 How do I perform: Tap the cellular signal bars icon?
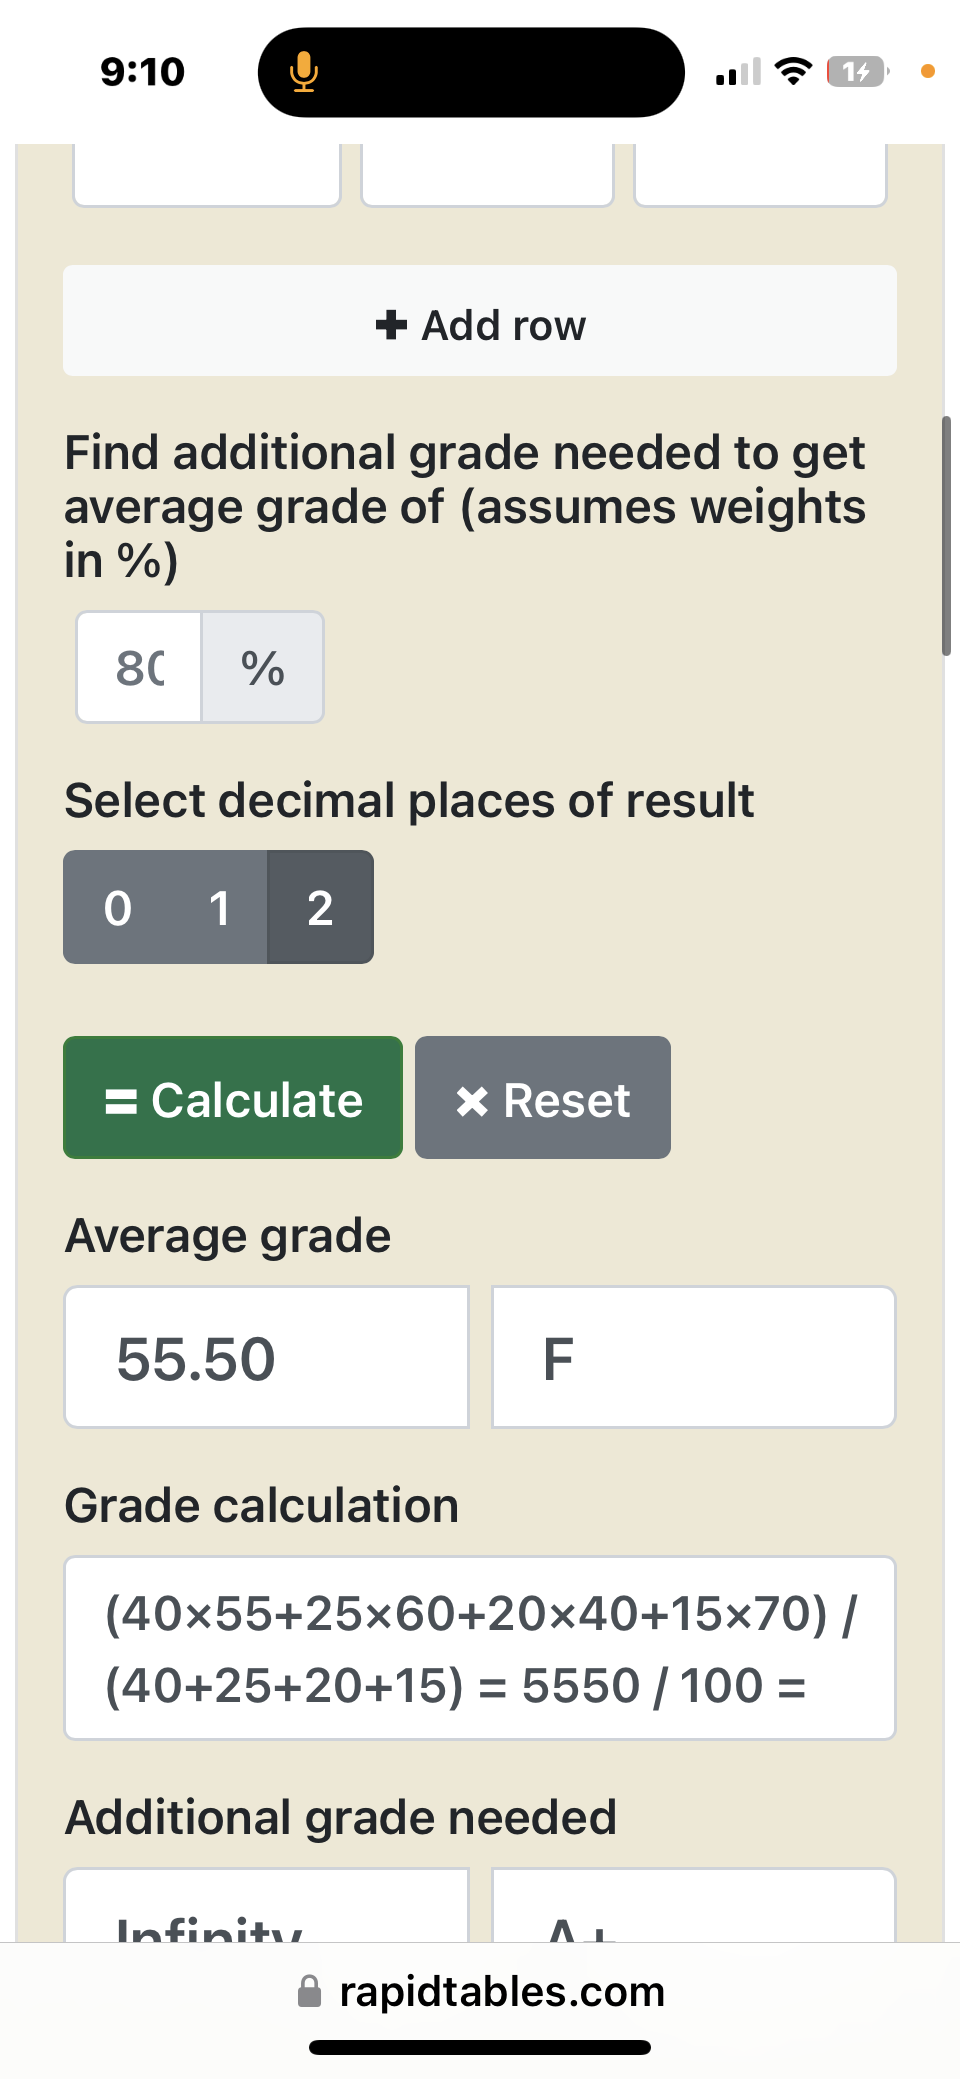738,72
